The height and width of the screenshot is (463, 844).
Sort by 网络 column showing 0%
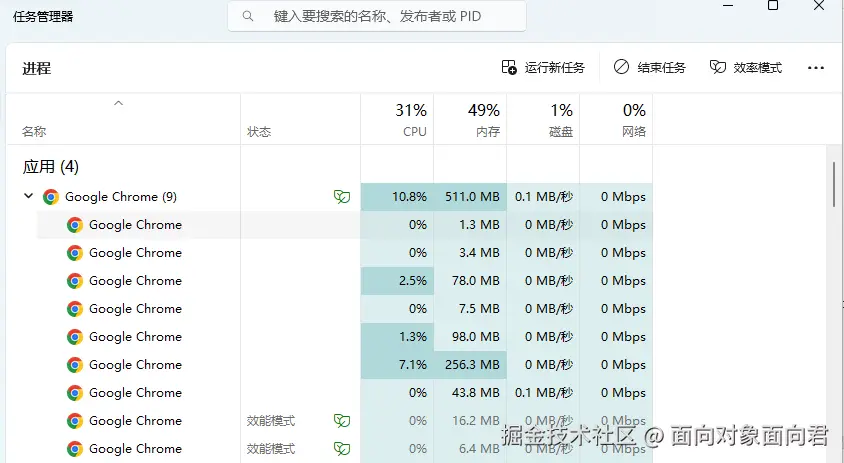[x=616, y=120]
